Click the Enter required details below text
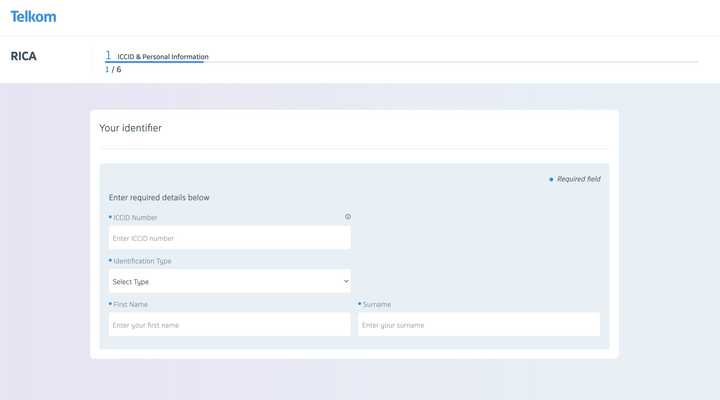Image resolution: width=720 pixels, height=400 pixels. click(159, 198)
